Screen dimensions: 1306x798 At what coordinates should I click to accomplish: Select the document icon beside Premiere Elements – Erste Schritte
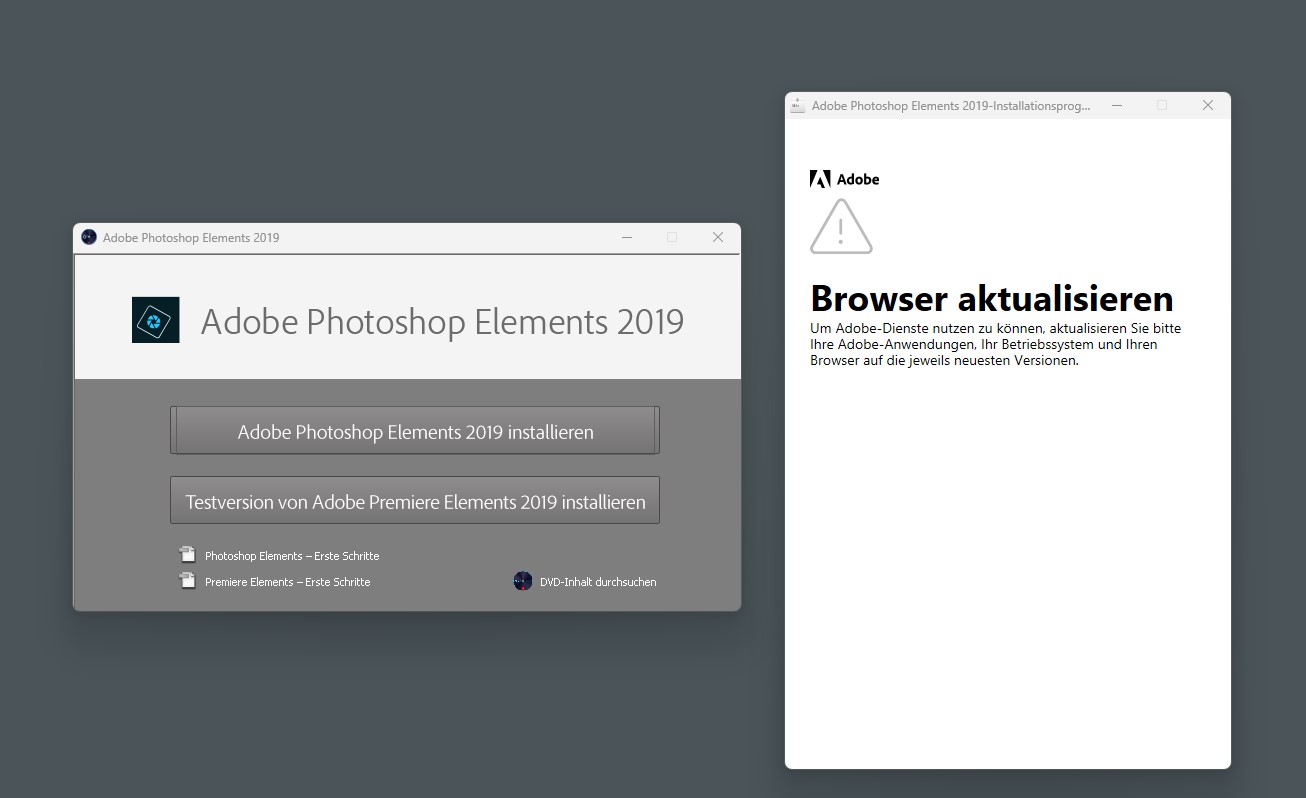click(x=187, y=579)
